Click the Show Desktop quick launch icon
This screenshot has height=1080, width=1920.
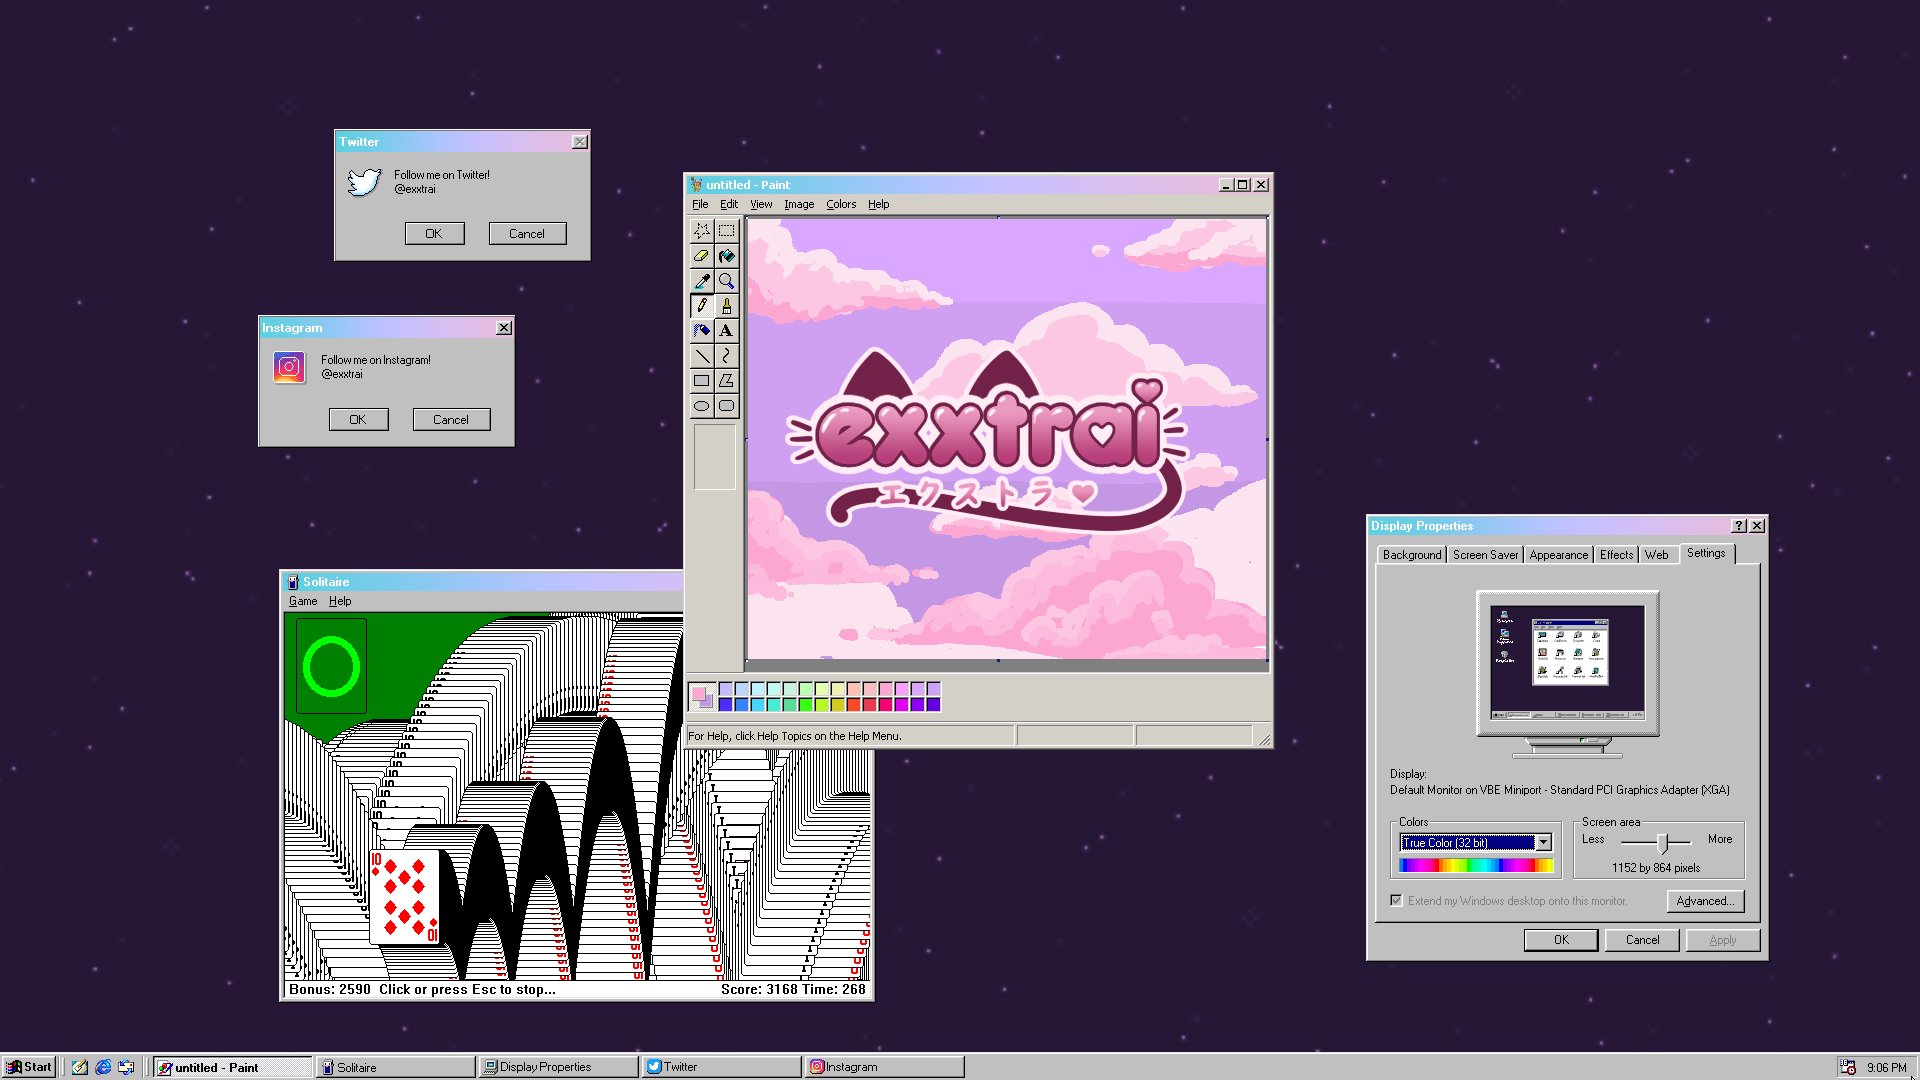79,1067
